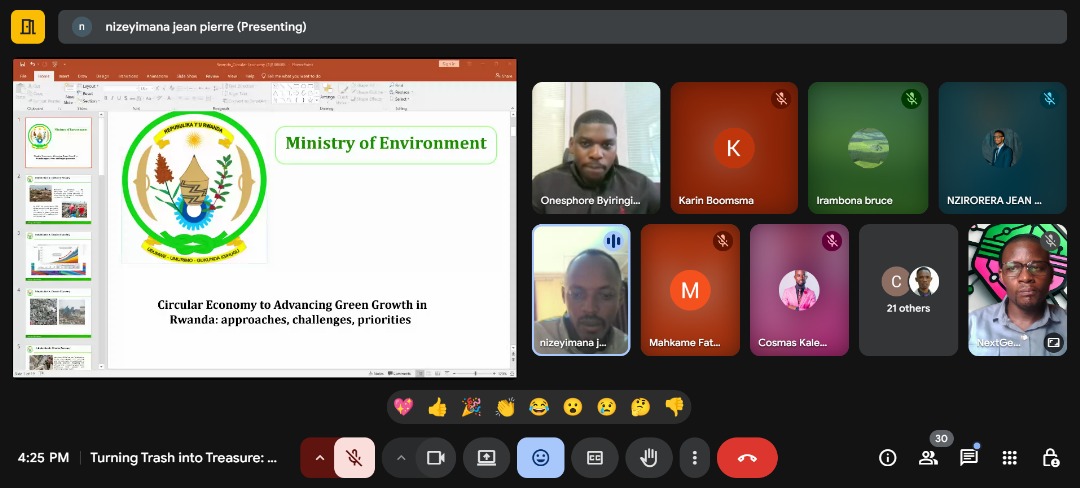
Task: Select the Cosmas Kale participant tile
Action: pos(799,290)
